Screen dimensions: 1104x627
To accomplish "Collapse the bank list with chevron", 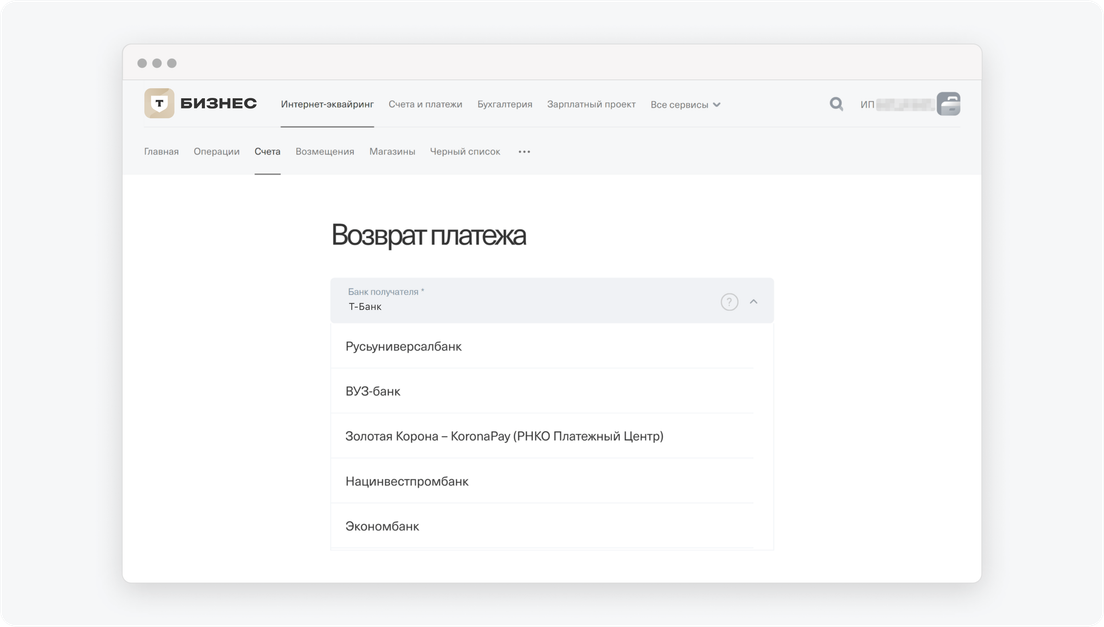I will [x=753, y=302].
